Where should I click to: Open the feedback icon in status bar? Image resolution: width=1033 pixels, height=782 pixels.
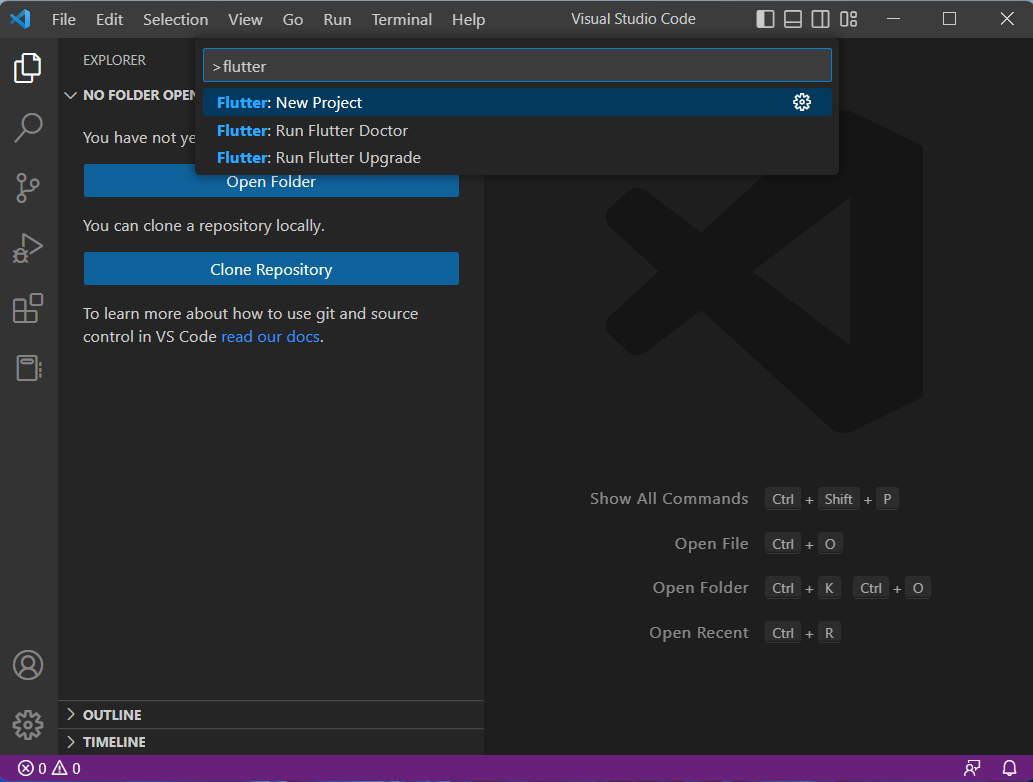[972, 768]
